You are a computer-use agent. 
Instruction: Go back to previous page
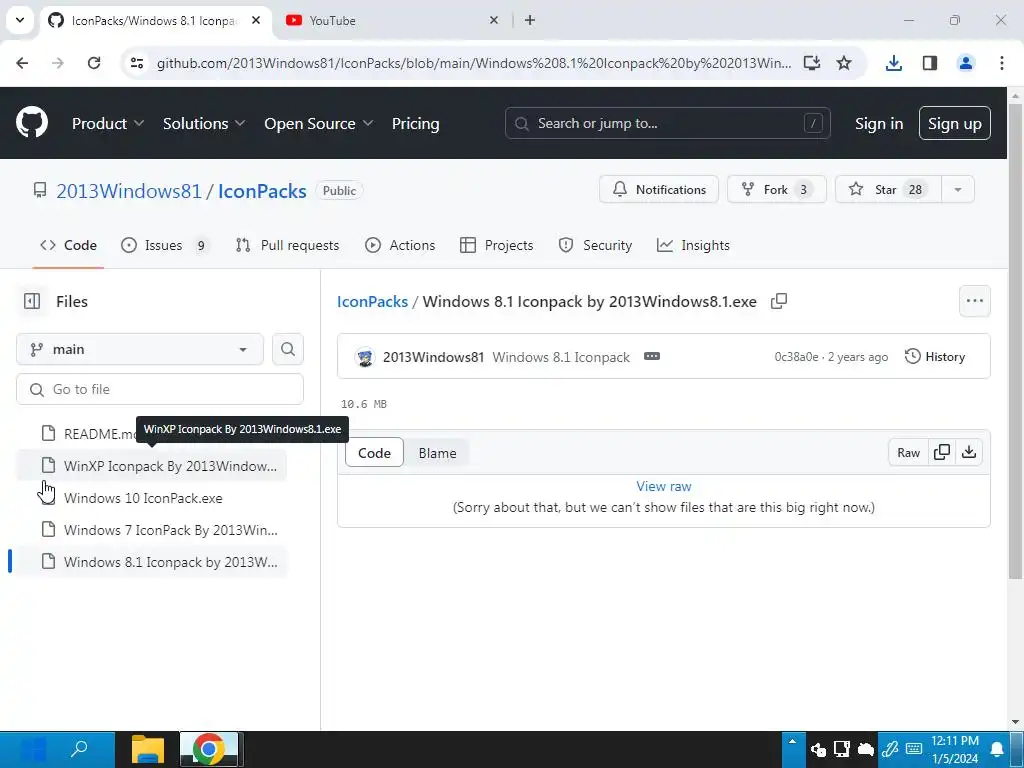click(x=22, y=63)
